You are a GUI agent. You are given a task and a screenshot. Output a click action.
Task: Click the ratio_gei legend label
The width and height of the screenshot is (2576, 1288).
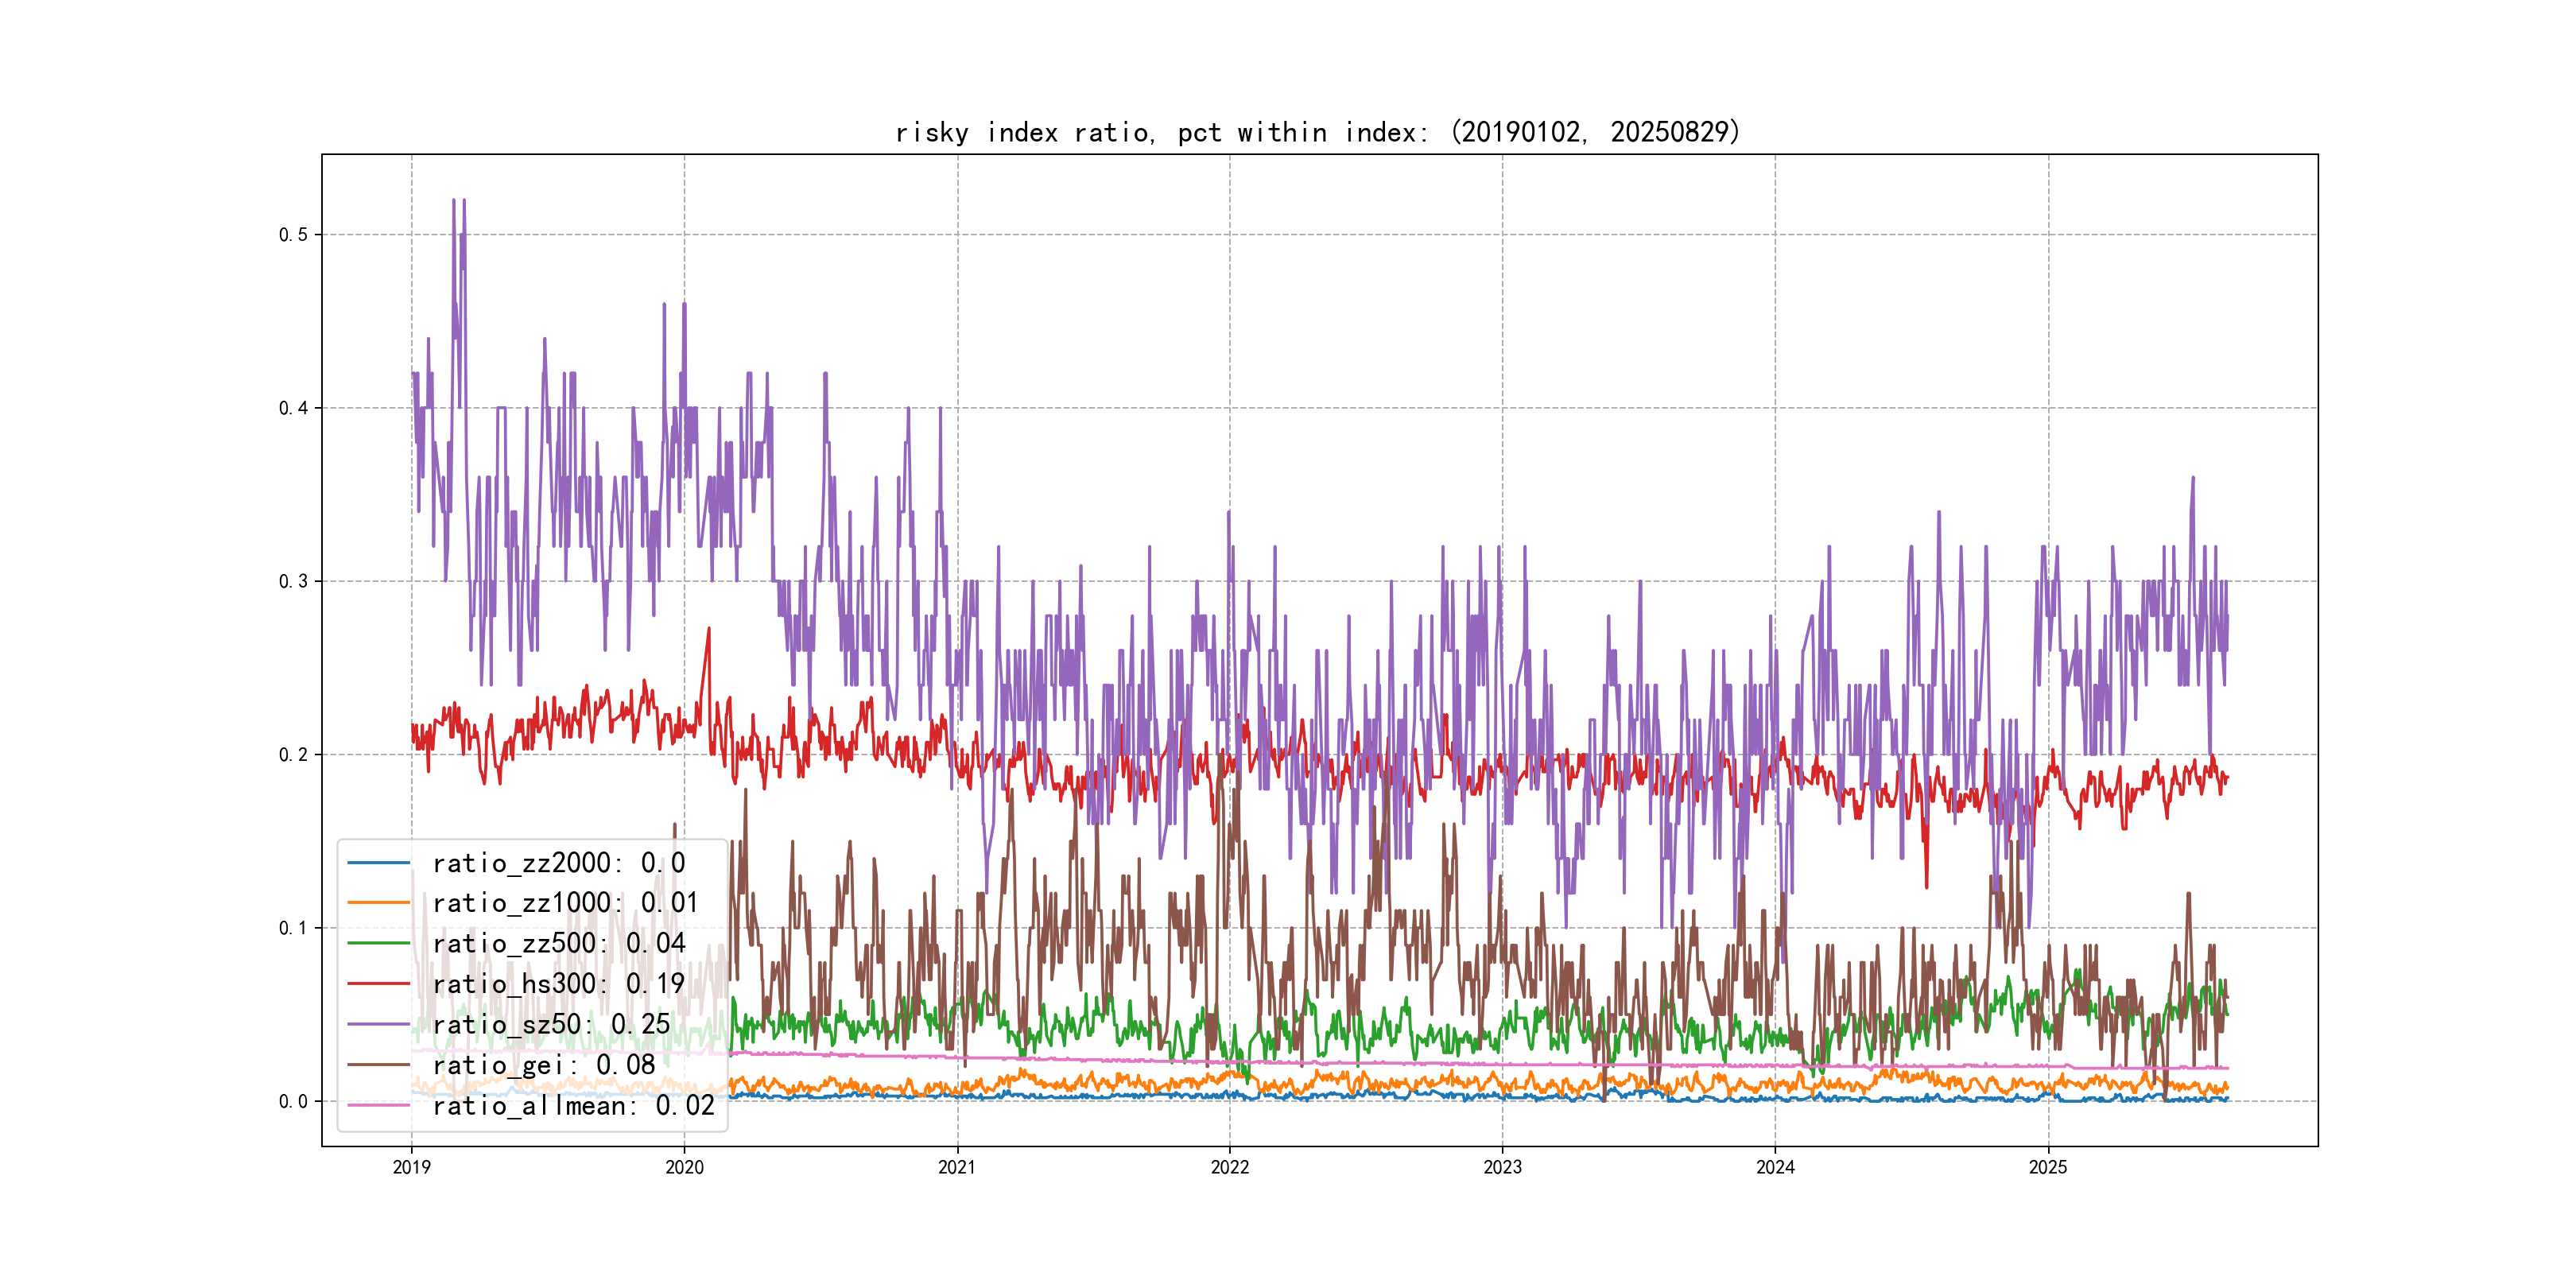(543, 1065)
